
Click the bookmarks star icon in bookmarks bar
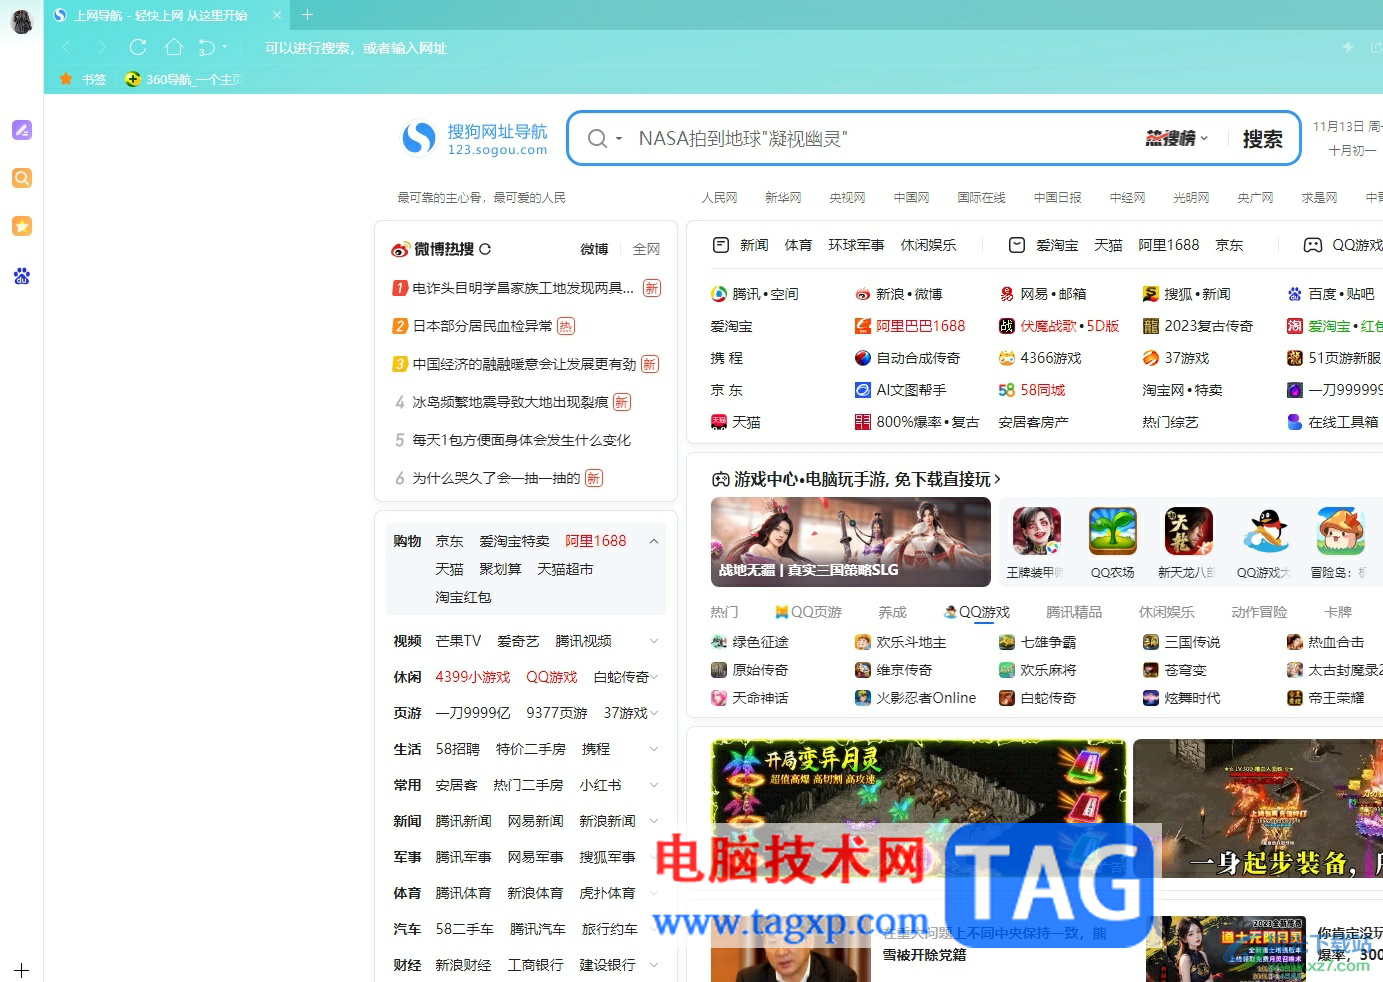pos(66,79)
